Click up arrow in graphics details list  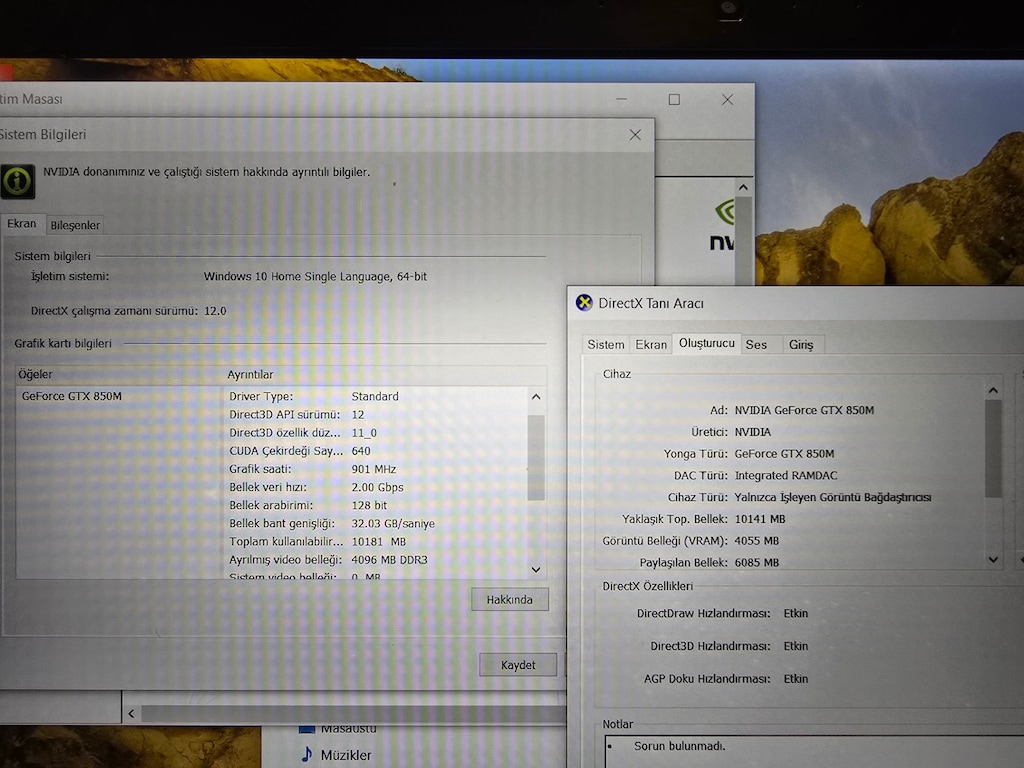pos(536,396)
